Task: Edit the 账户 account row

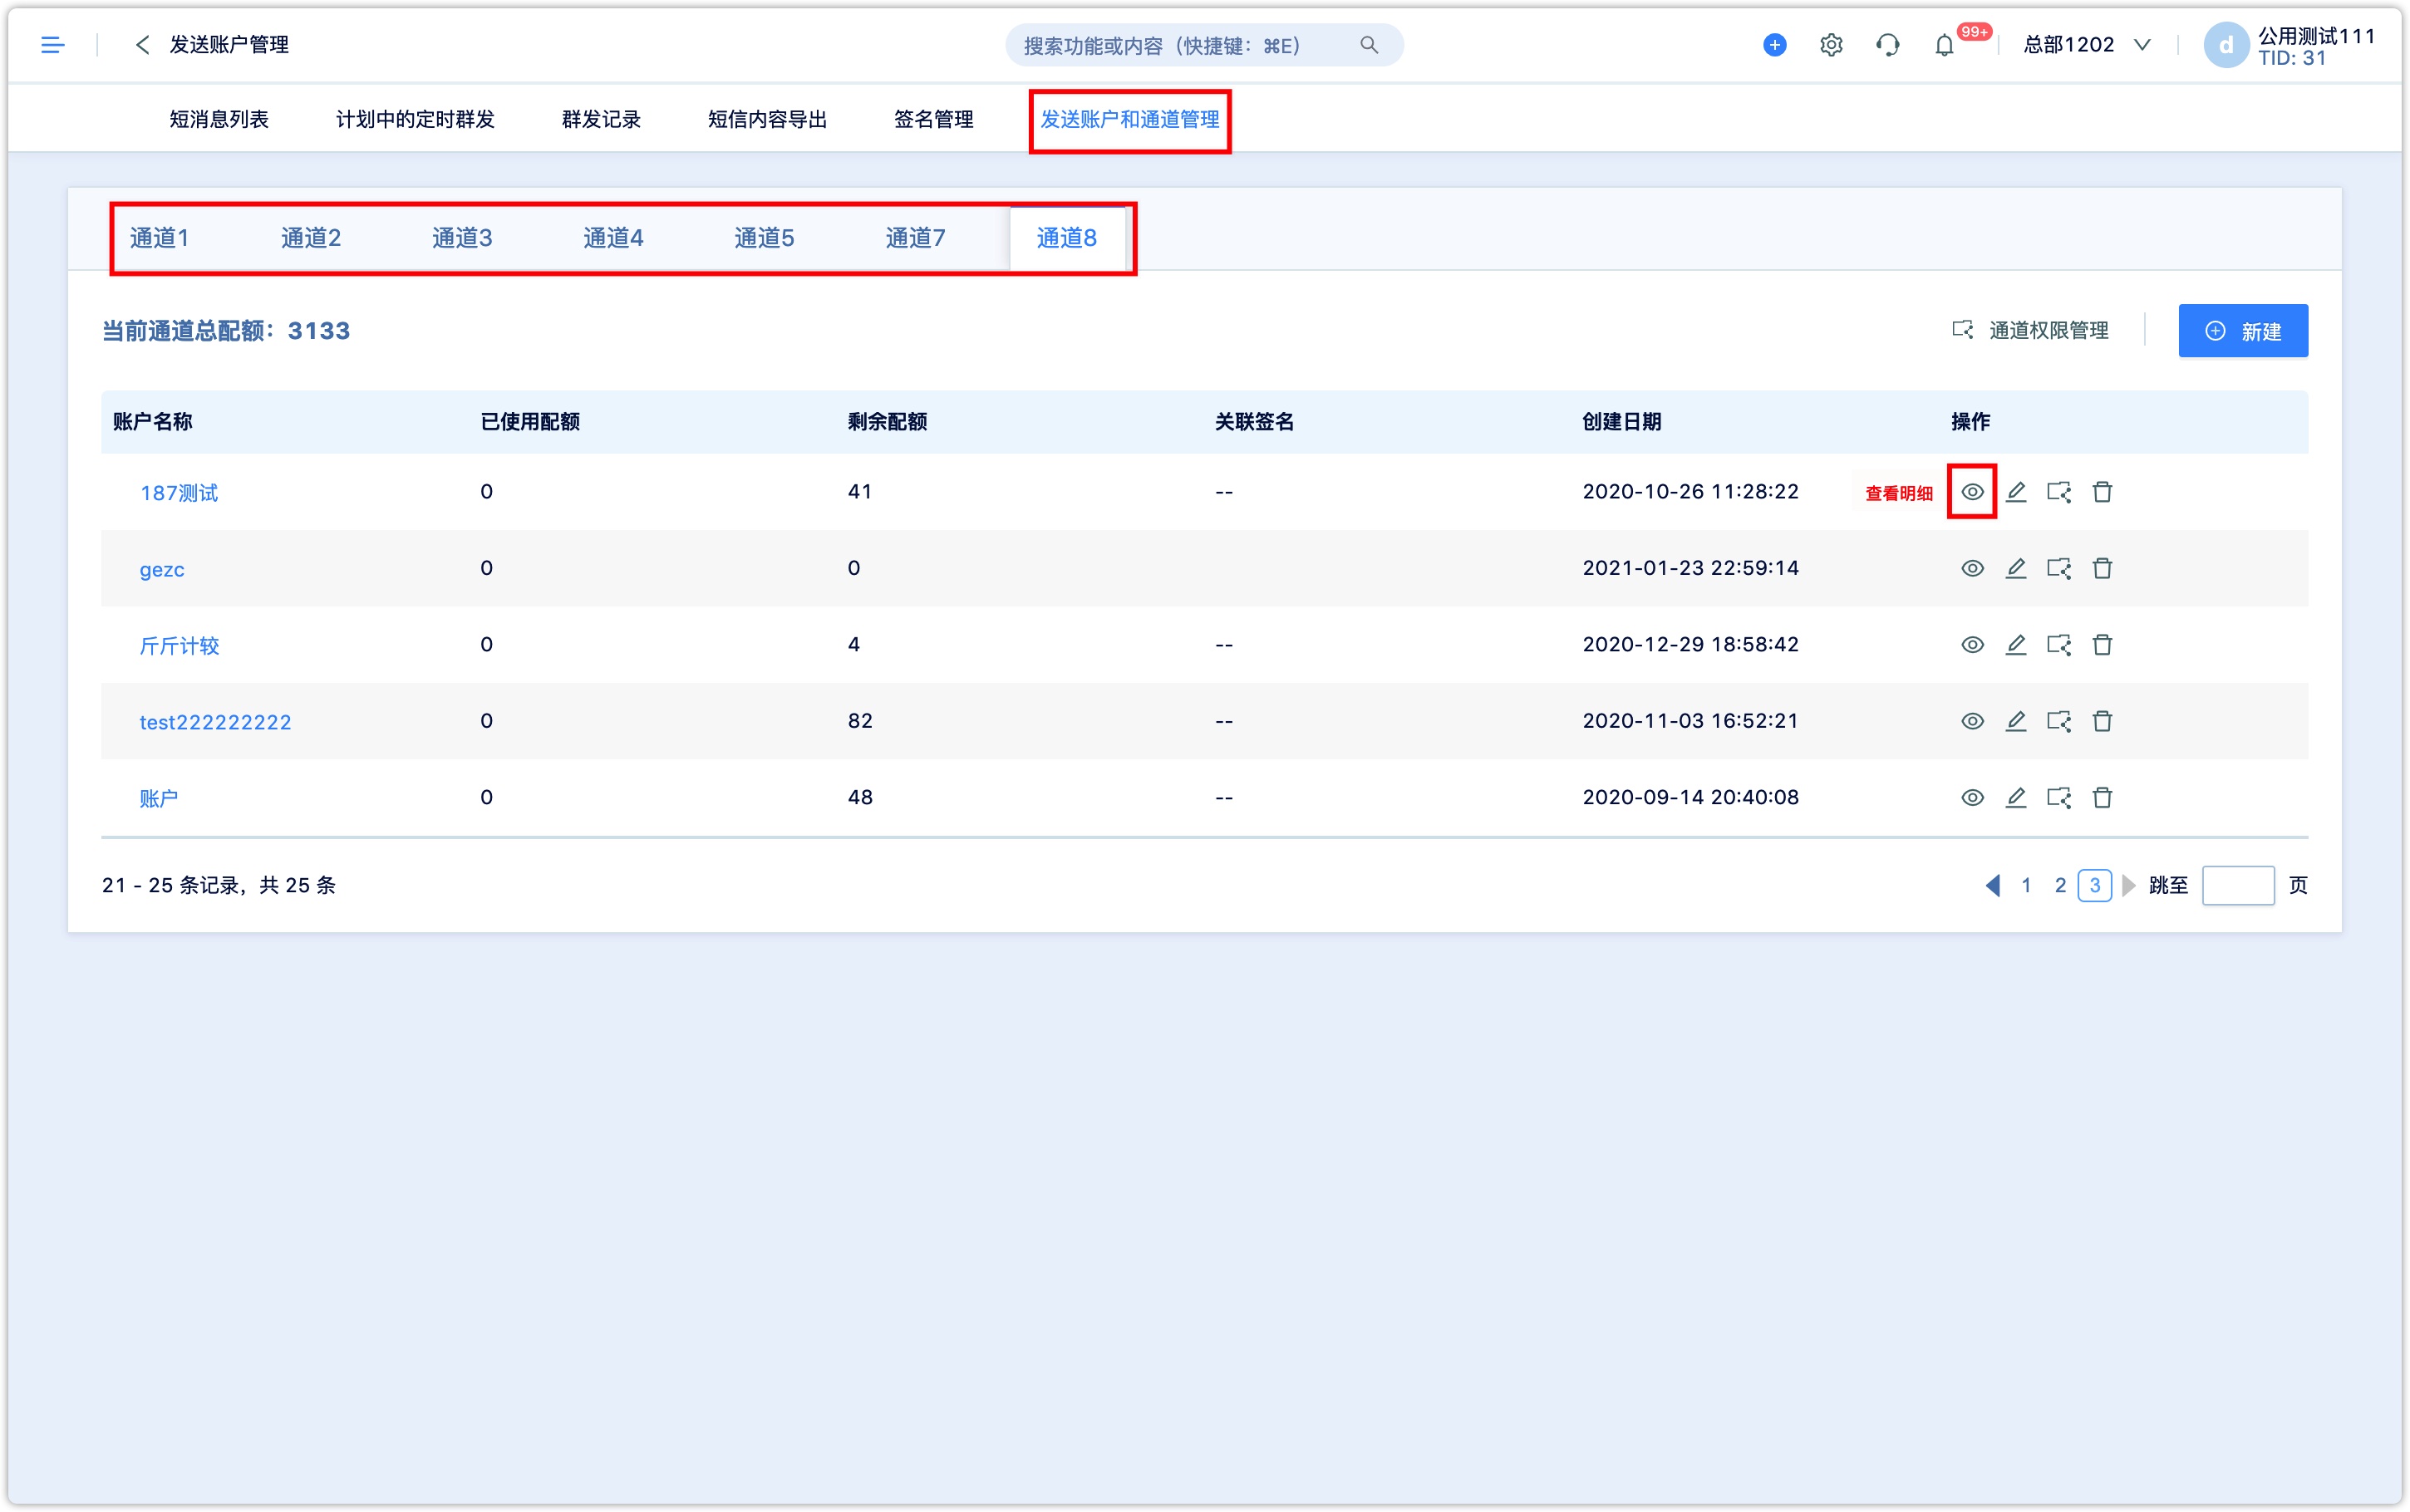Action: [x=2015, y=797]
